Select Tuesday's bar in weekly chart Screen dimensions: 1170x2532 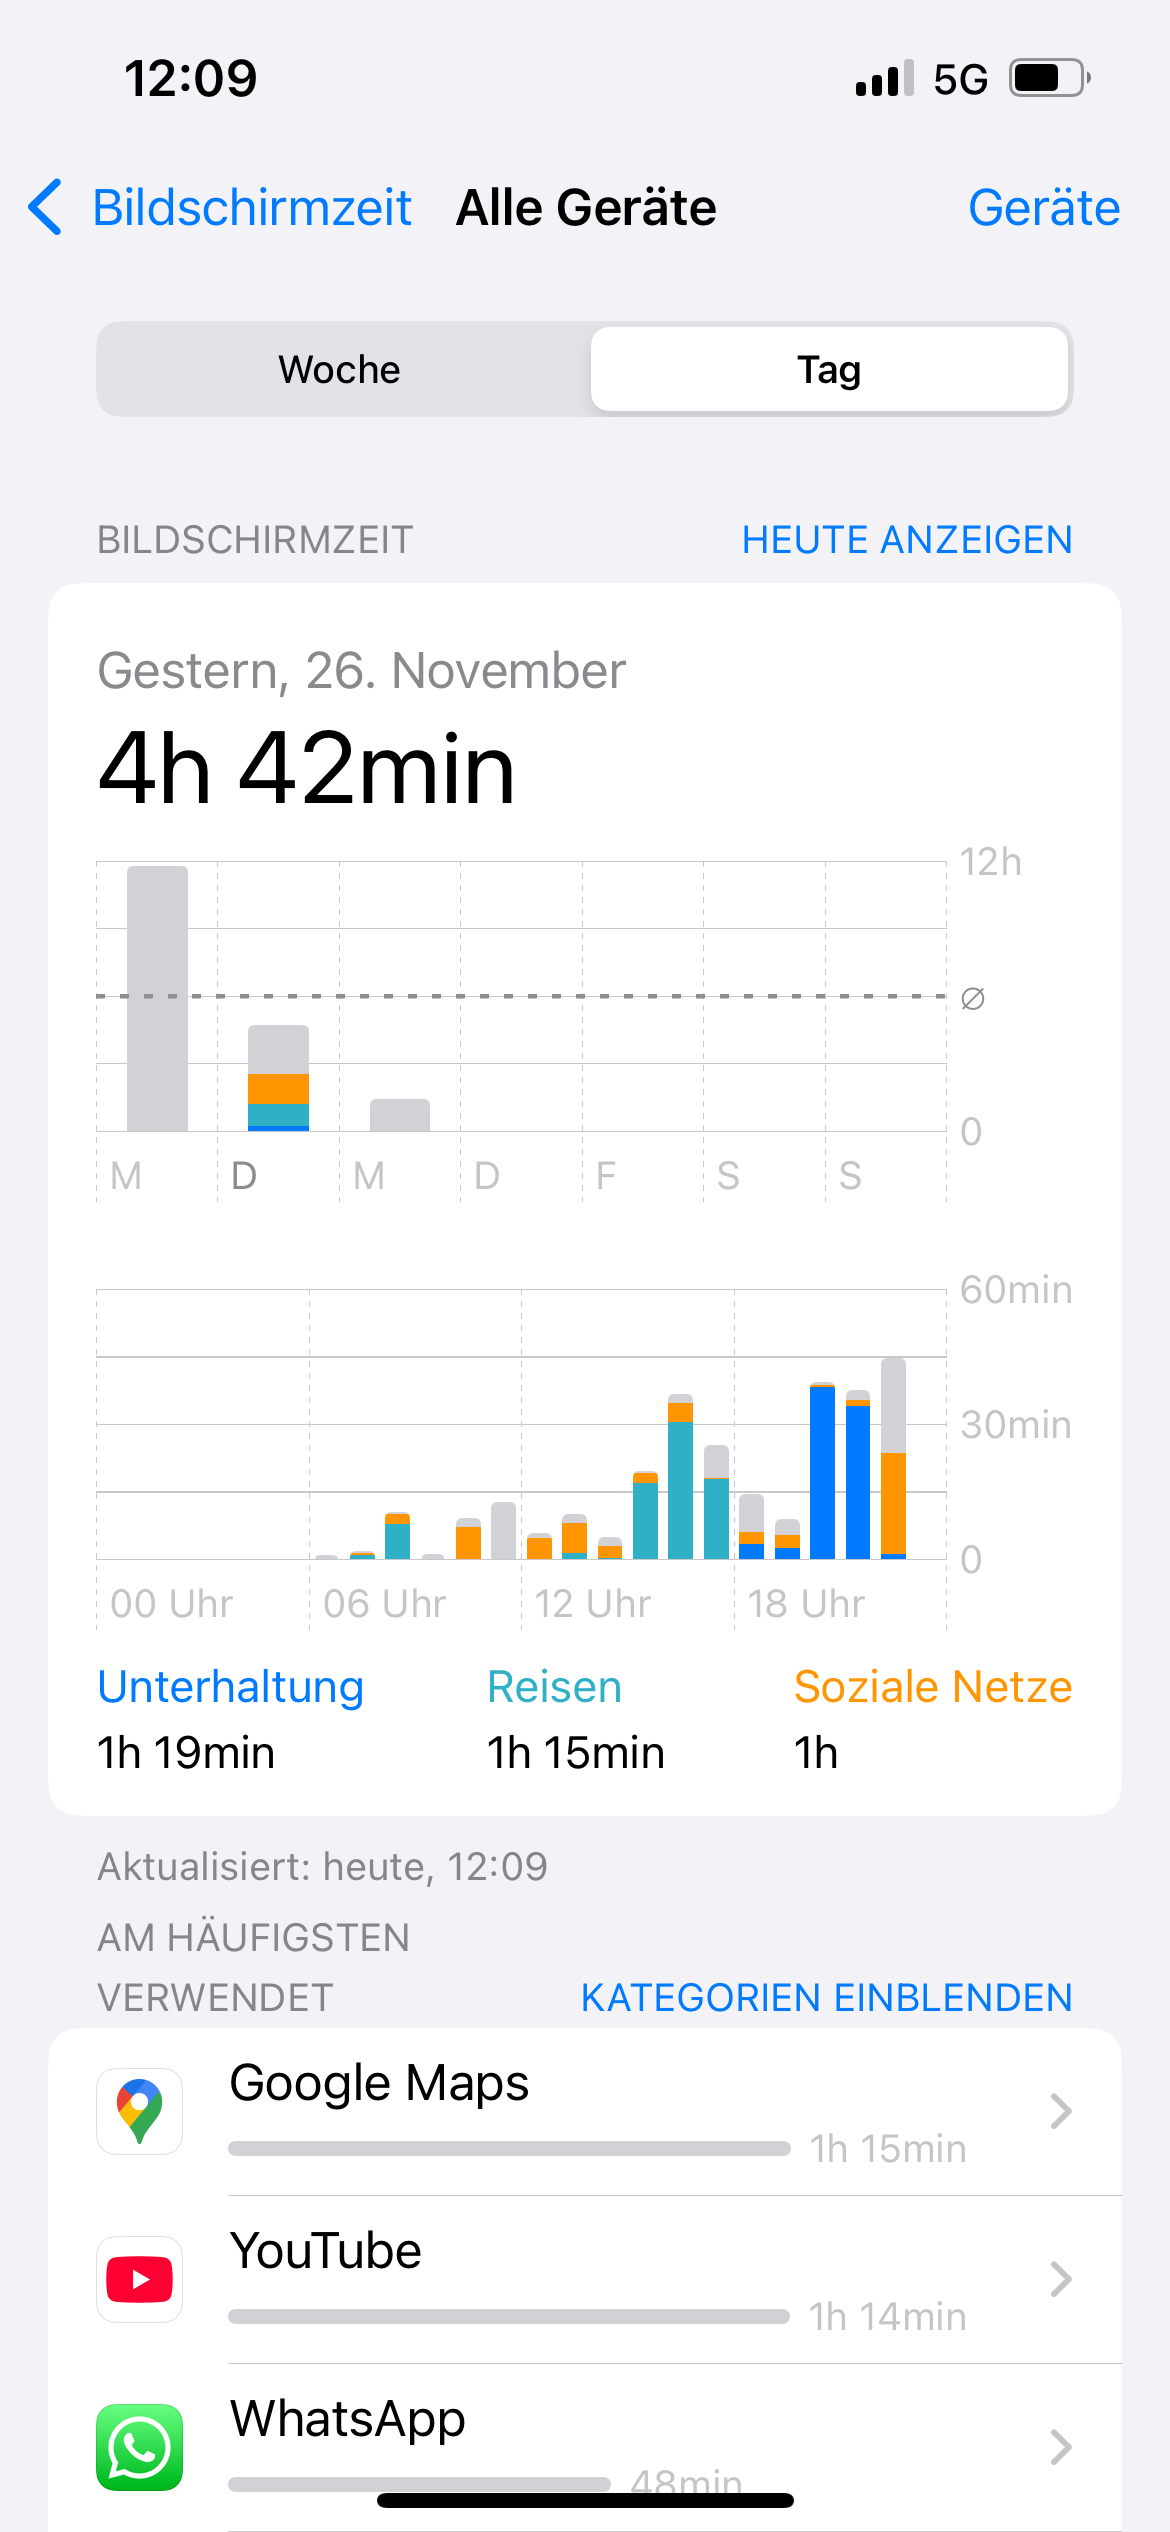pyautogui.click(x=278, y=1078)
